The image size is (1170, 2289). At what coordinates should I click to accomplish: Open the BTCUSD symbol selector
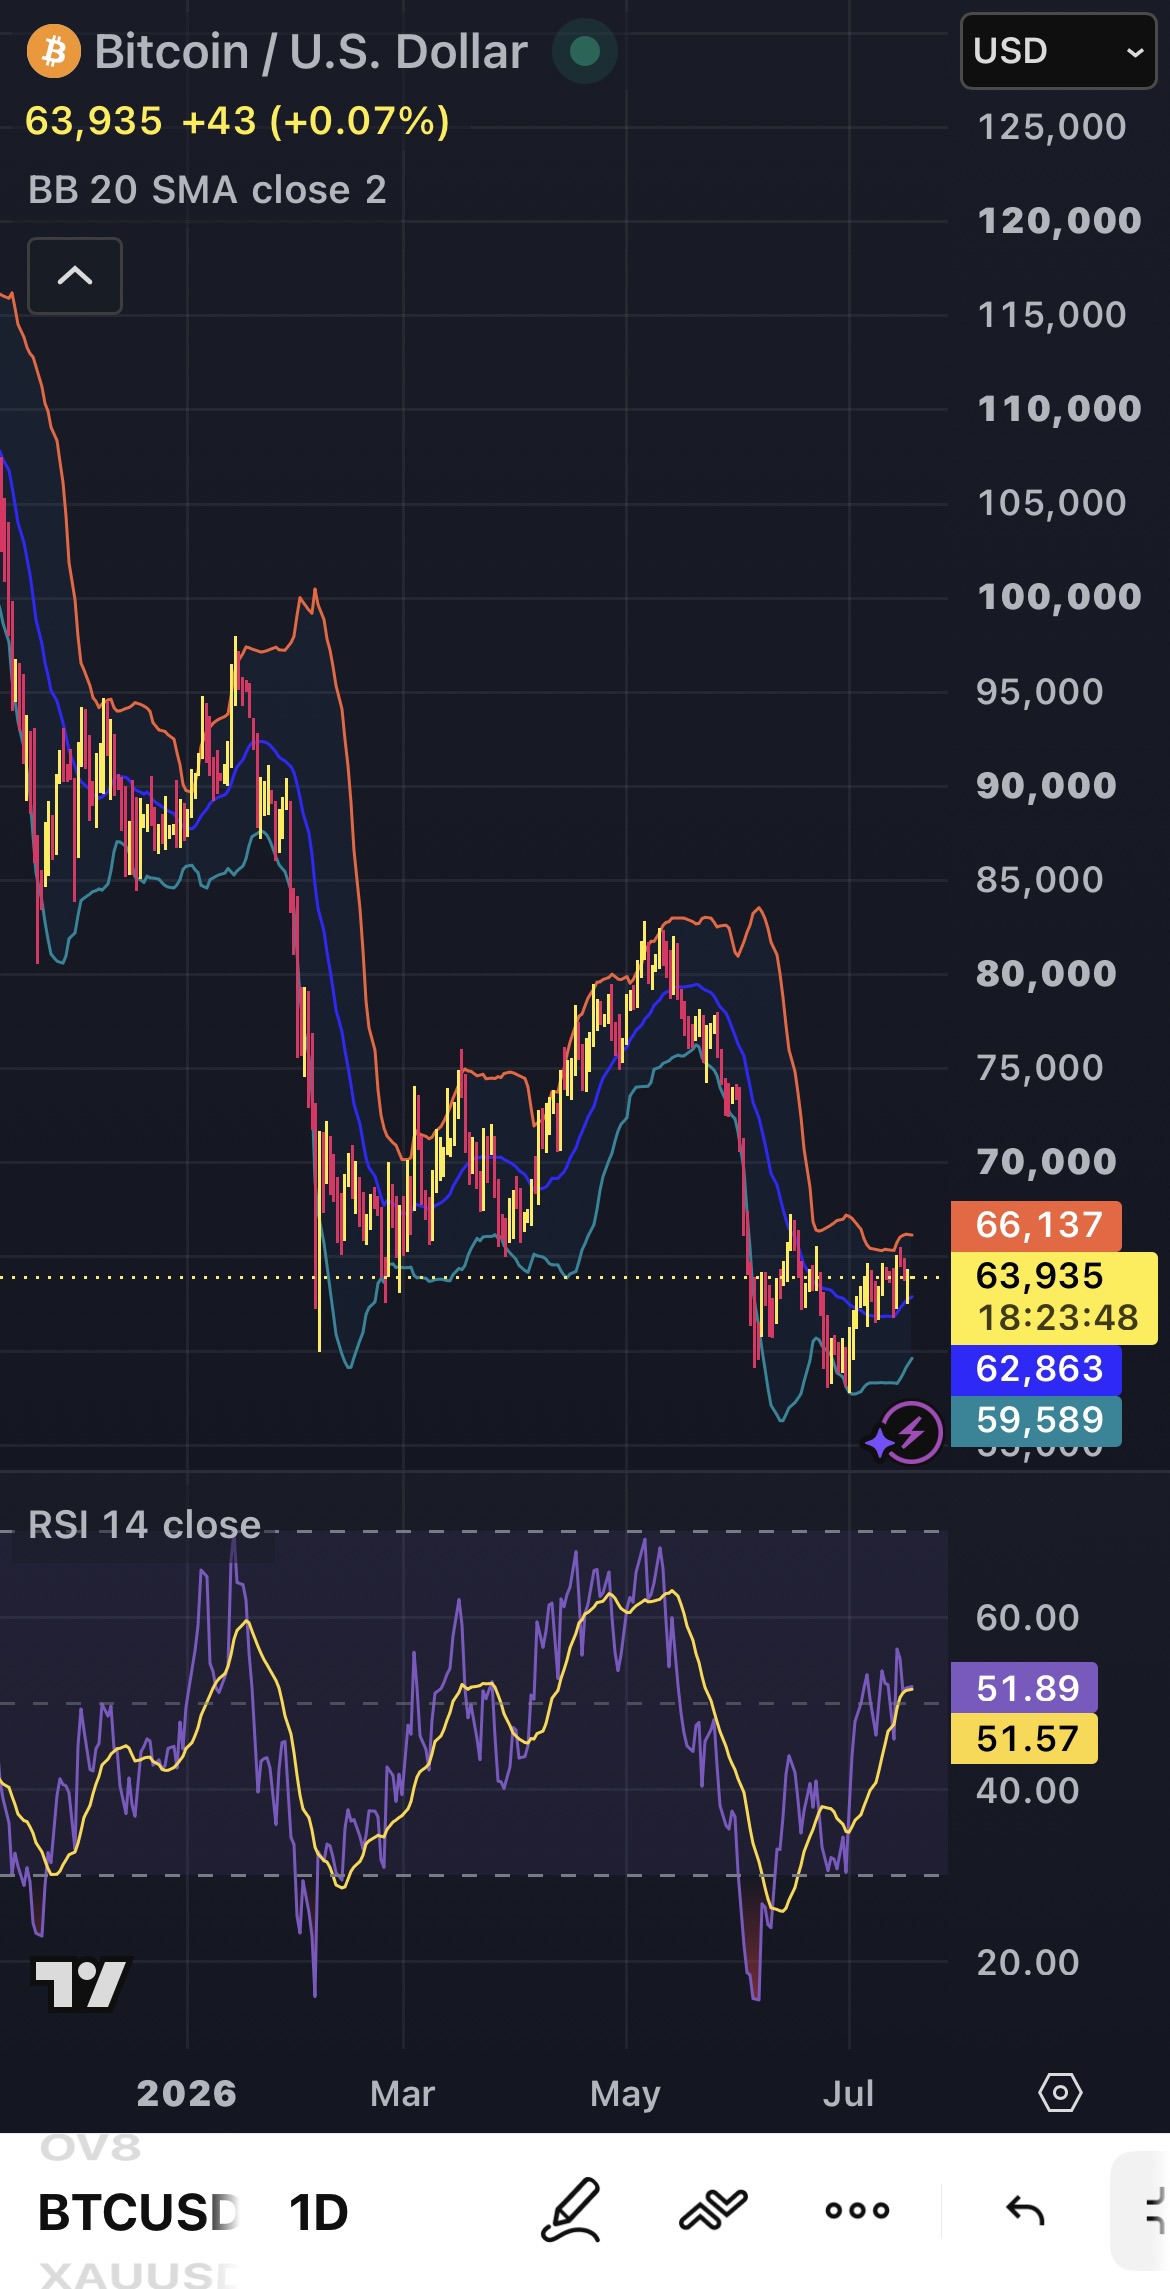(138, 2212)
